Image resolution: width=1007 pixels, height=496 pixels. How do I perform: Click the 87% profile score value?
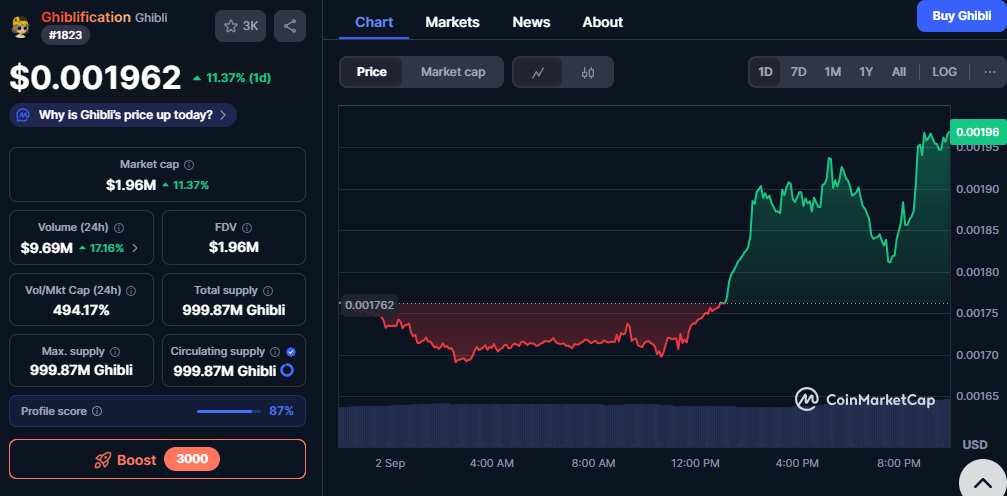click(281, 411)
